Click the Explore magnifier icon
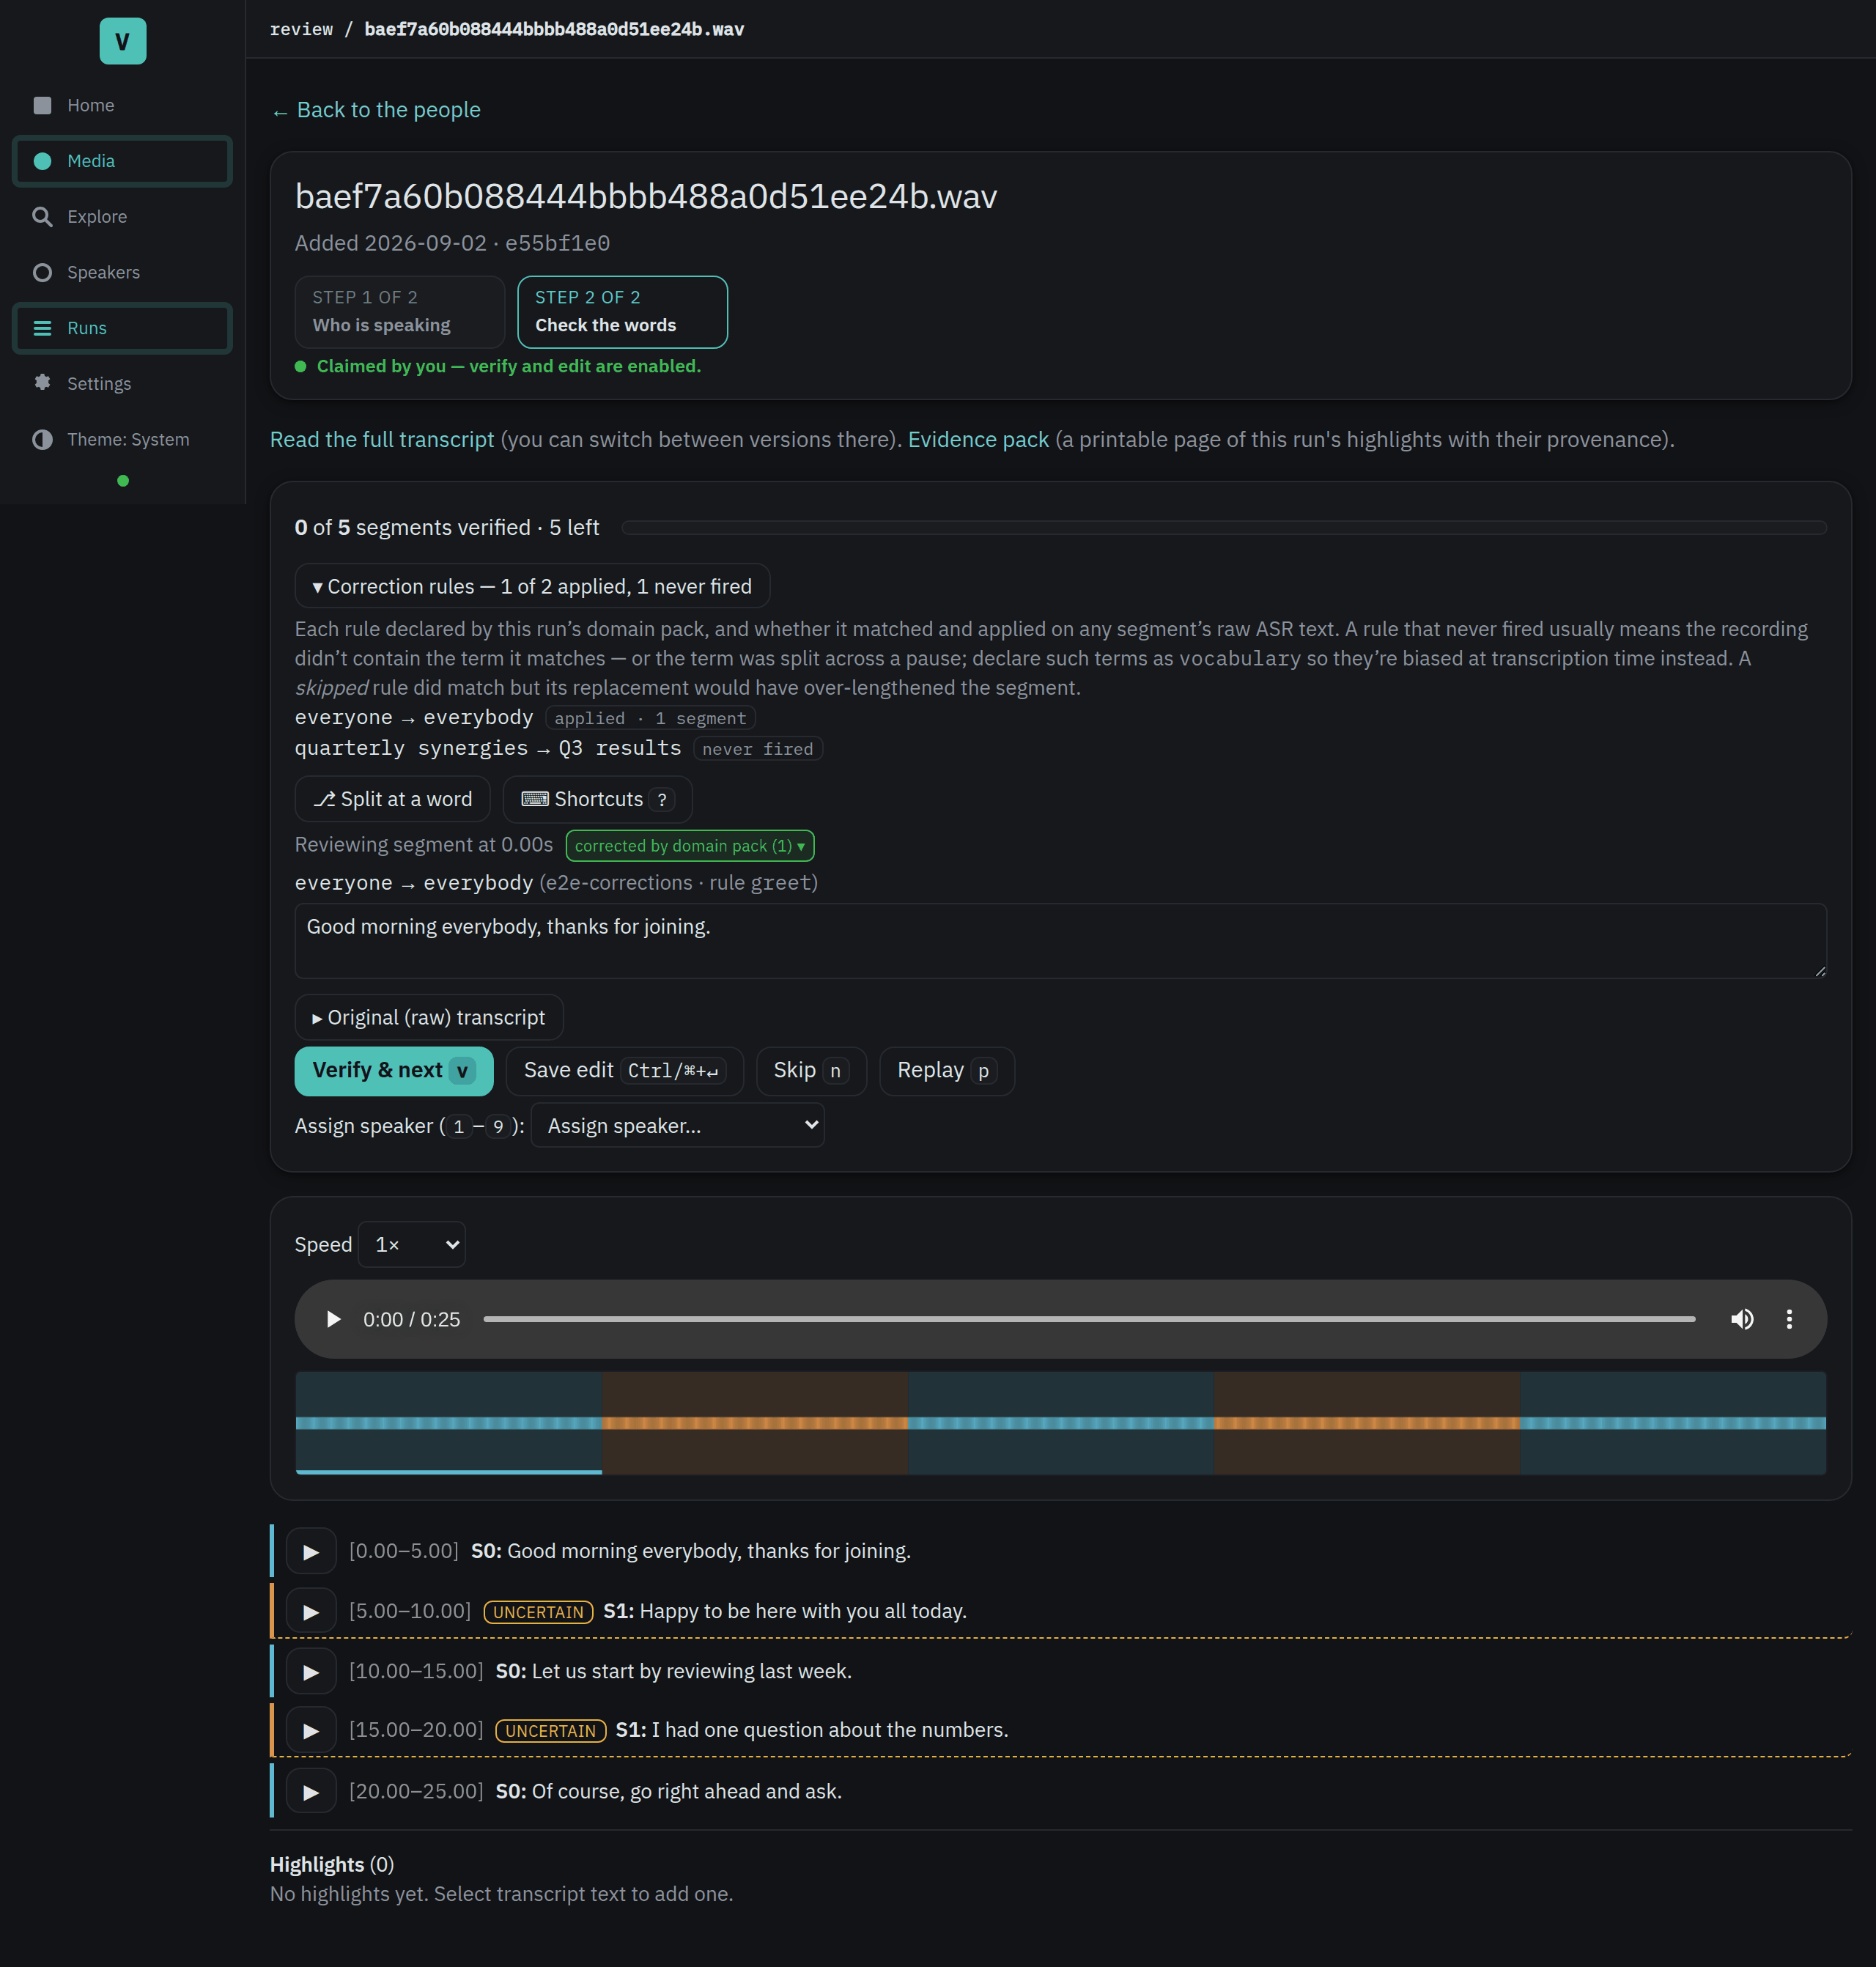Viewport: 1876px width, 1967px height. point(42,217)
